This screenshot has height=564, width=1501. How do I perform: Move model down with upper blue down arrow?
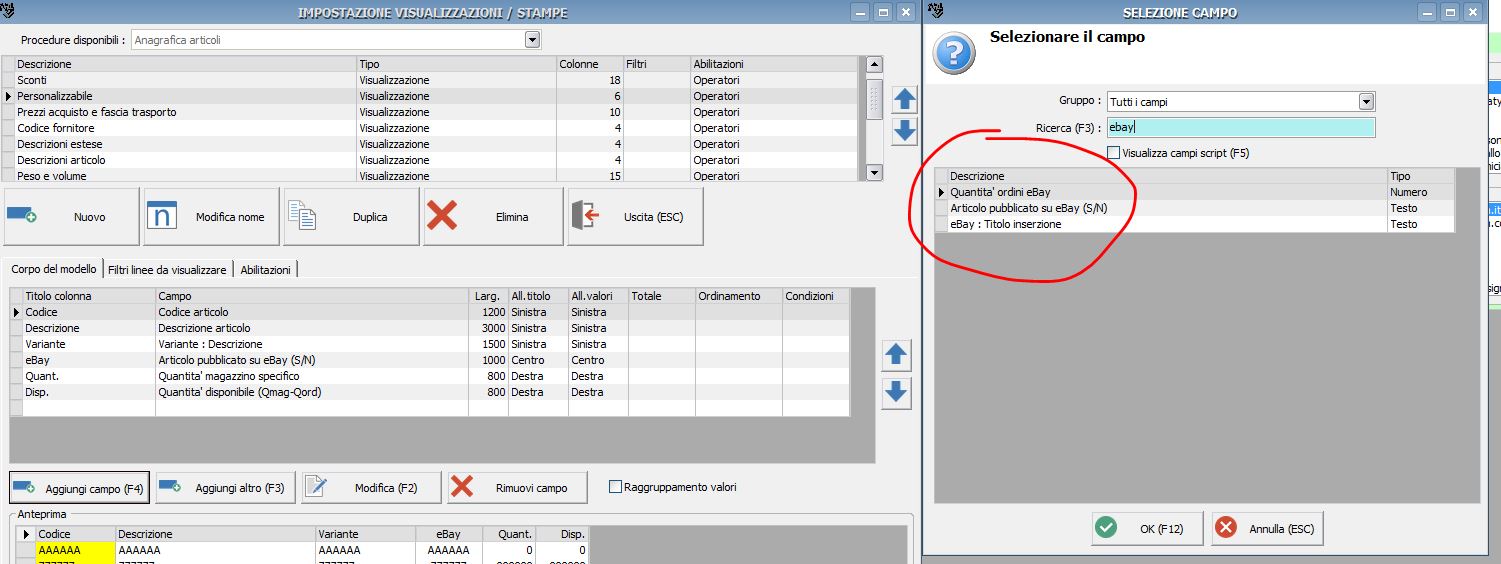tap(904, 131)
